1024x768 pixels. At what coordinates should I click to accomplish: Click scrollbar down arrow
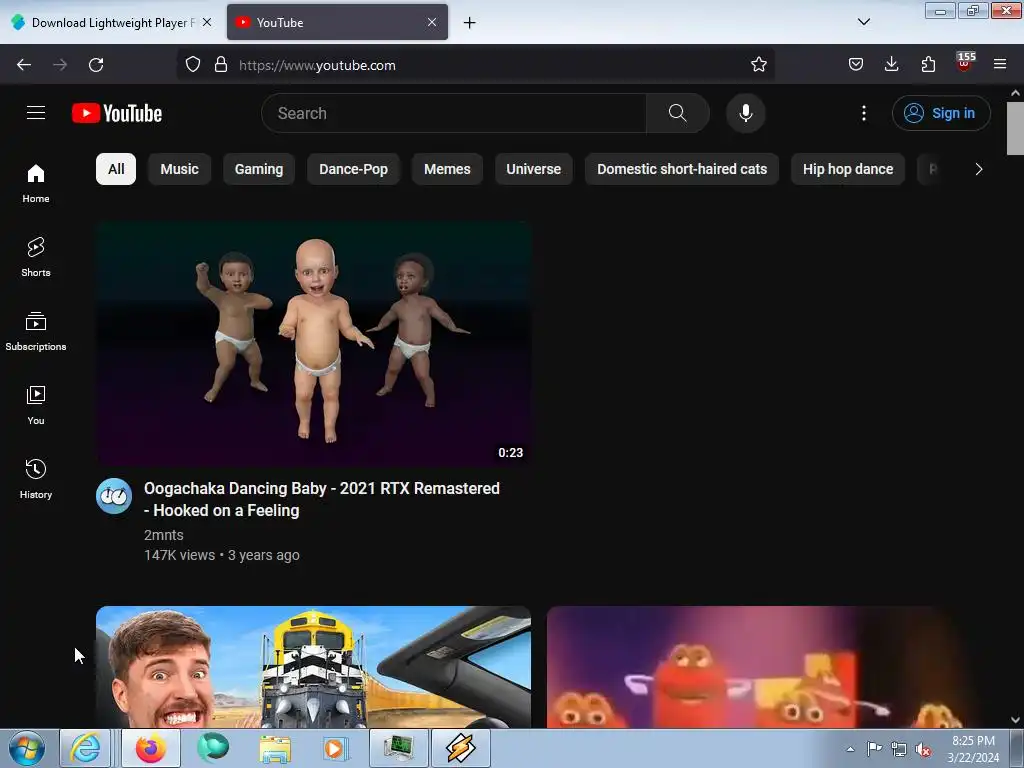(x=1015, y=720)
